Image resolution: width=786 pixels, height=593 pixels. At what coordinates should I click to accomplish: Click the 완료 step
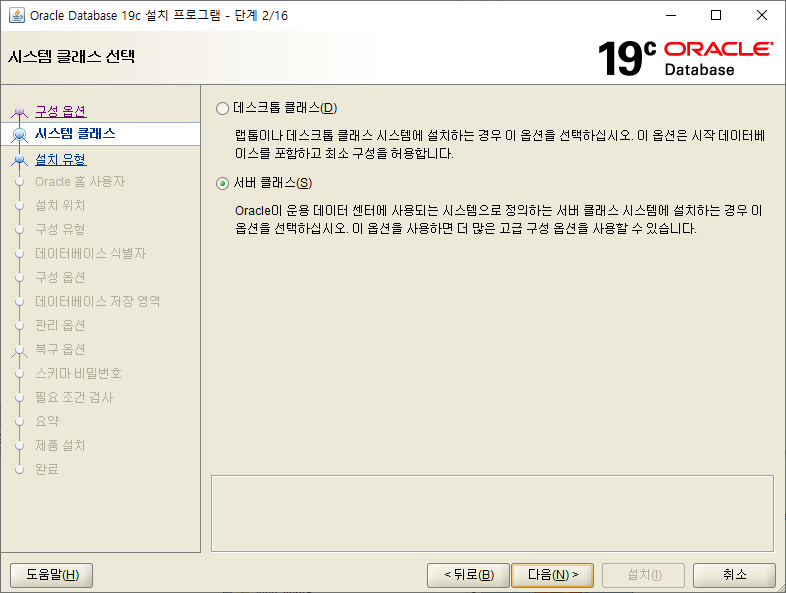tap(47, 469)
